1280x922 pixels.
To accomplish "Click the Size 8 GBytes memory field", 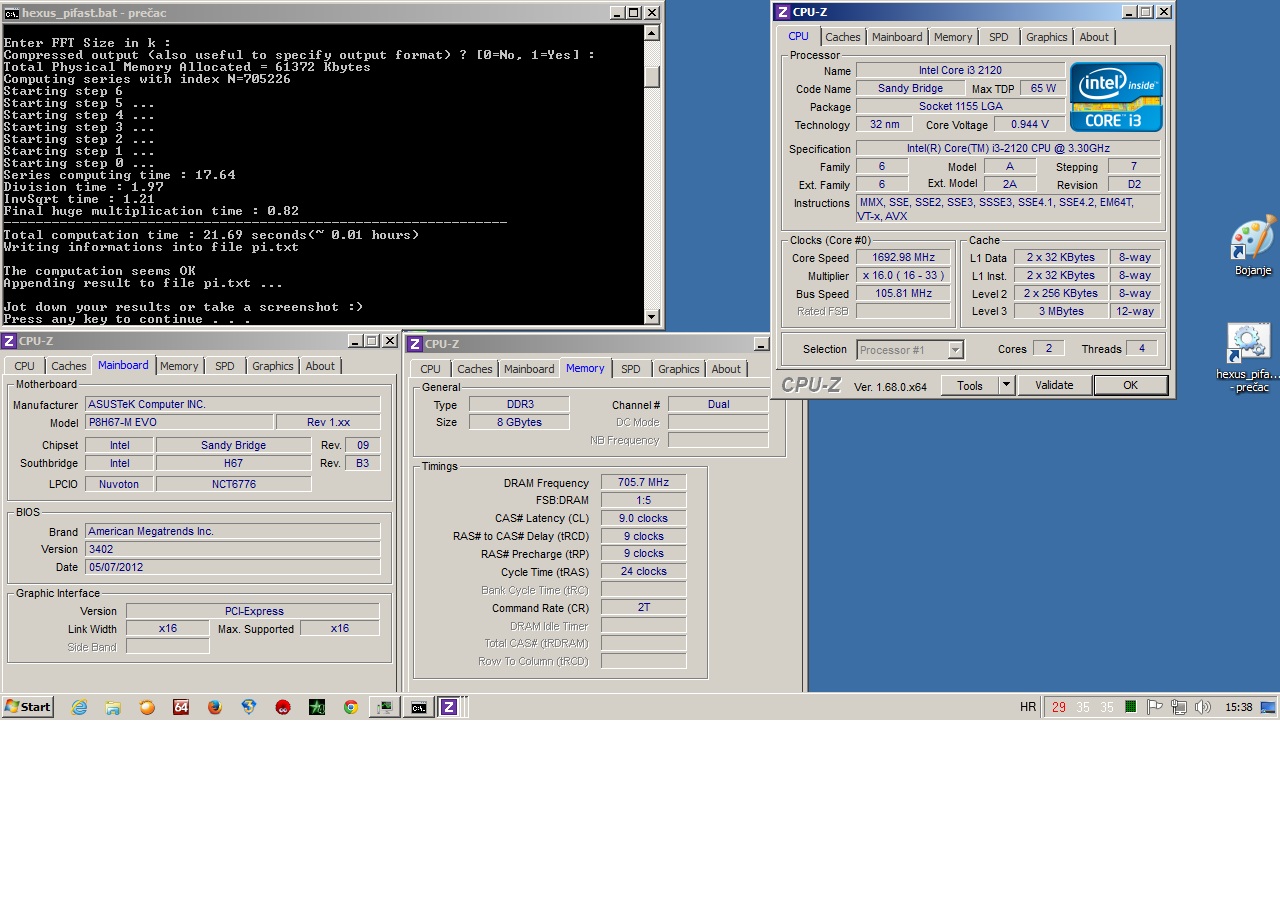I will click(x=518, y=422).
